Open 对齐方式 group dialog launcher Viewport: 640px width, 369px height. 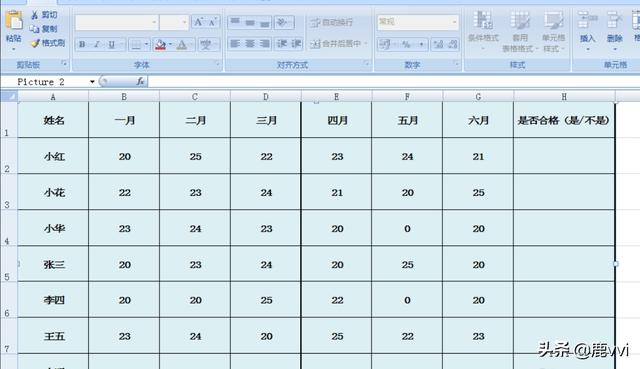click(x=367, y=63)
